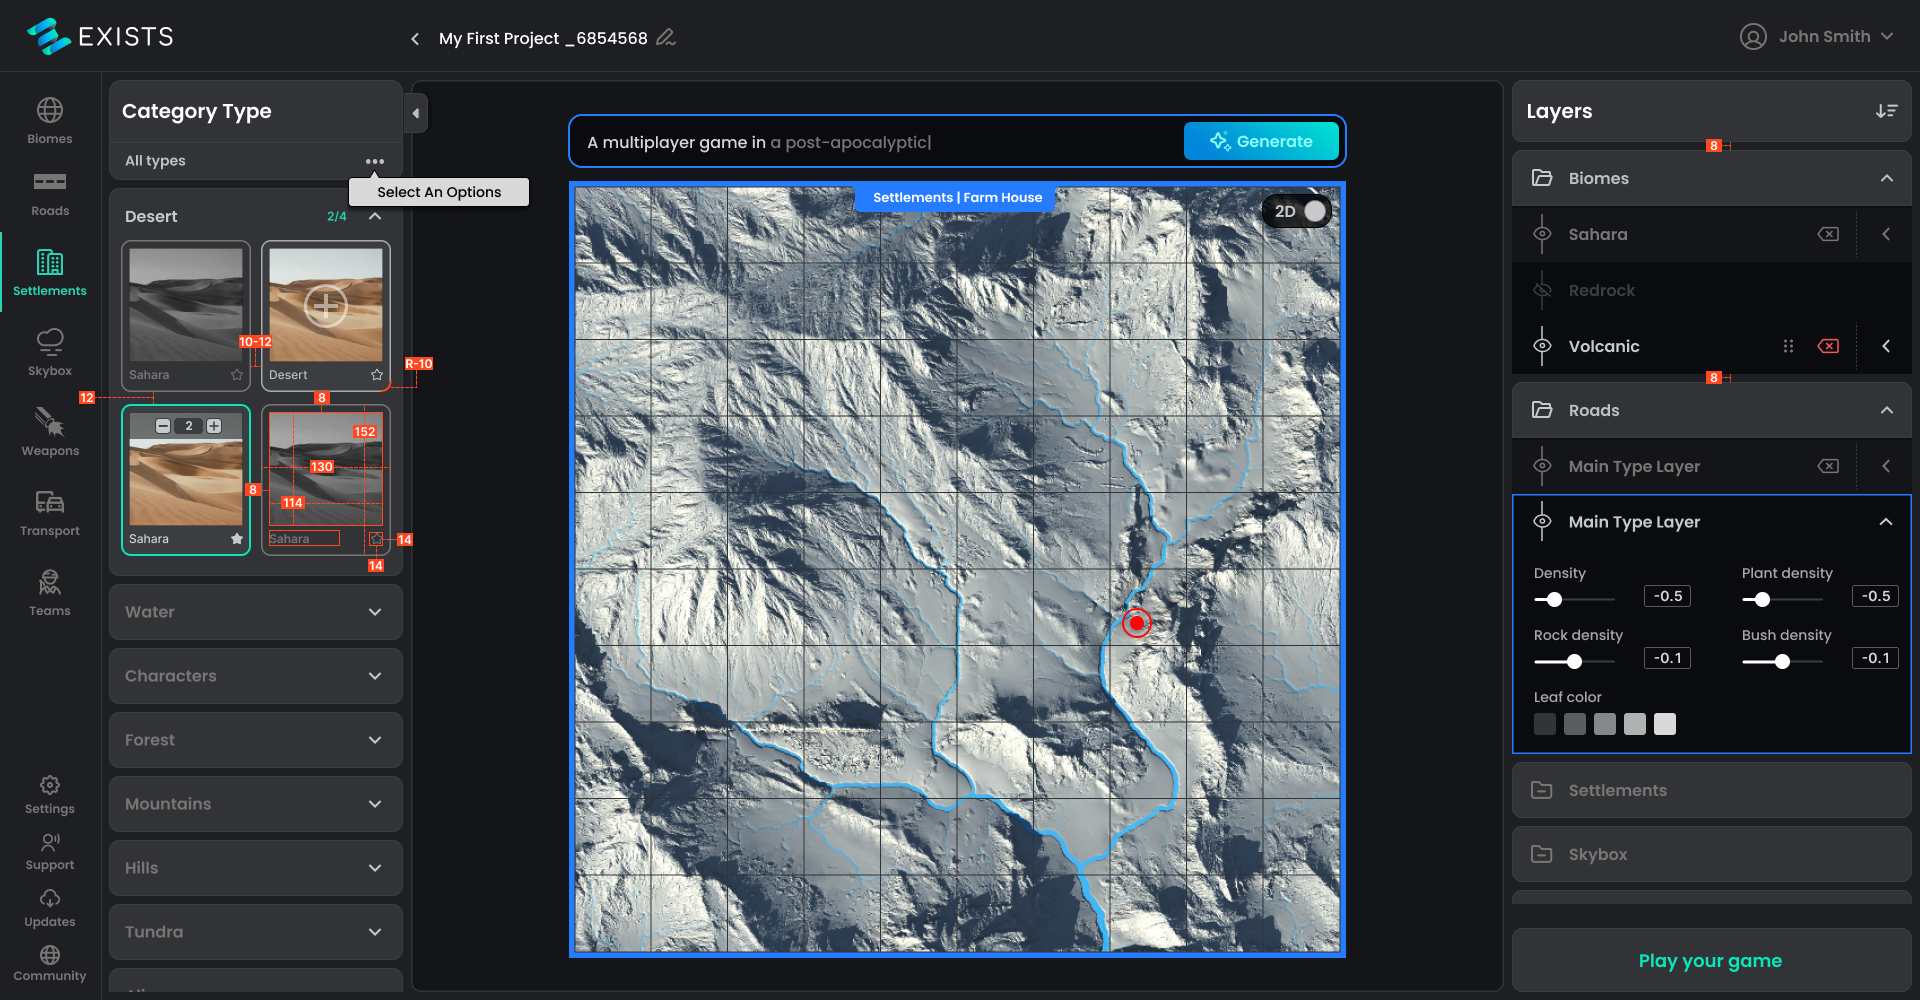Favorite the Desert thumbnail star
Viewport: 1920px width, 1000px height.
(377, 375)
